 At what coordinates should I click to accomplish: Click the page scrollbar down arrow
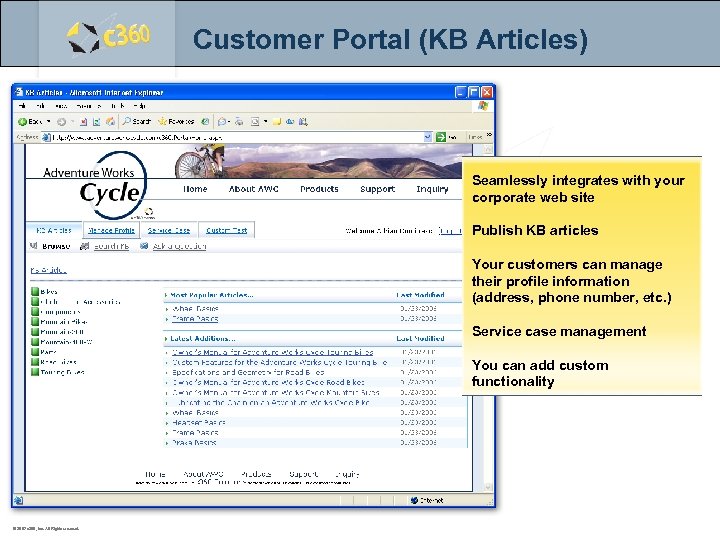click(488, 487)
